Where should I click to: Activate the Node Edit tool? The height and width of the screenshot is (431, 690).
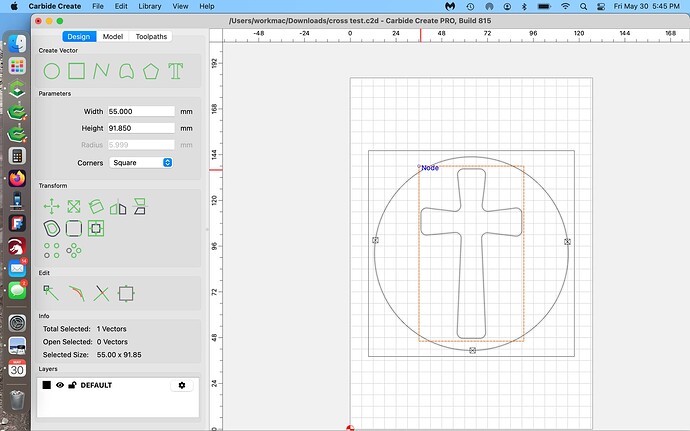51,293
